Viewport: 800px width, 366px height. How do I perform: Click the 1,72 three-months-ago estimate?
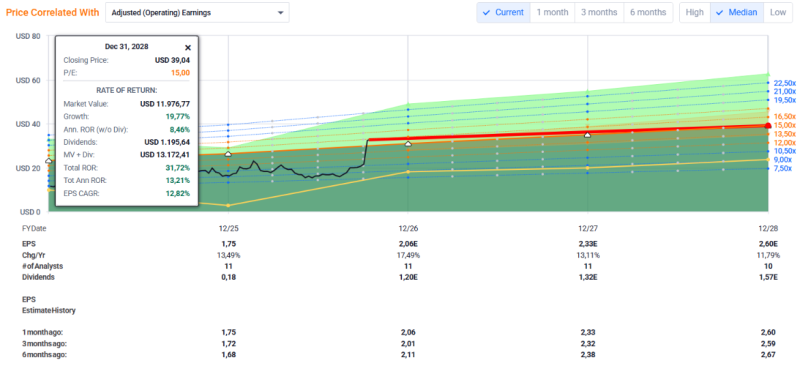point(228,344)
